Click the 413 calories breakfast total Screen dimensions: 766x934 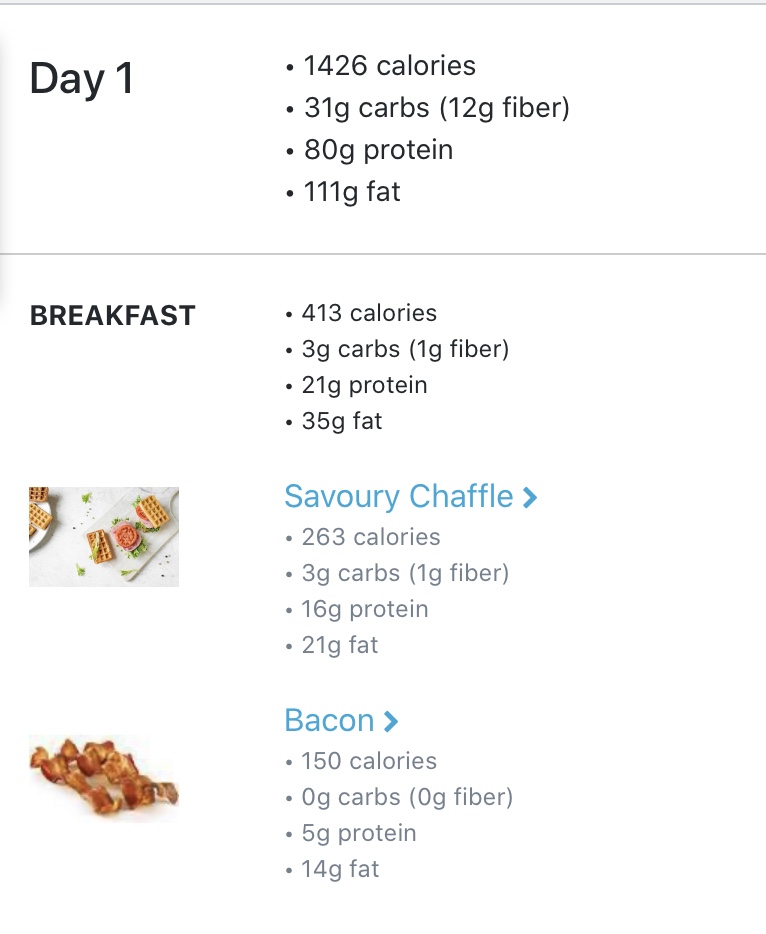(369, 313)
